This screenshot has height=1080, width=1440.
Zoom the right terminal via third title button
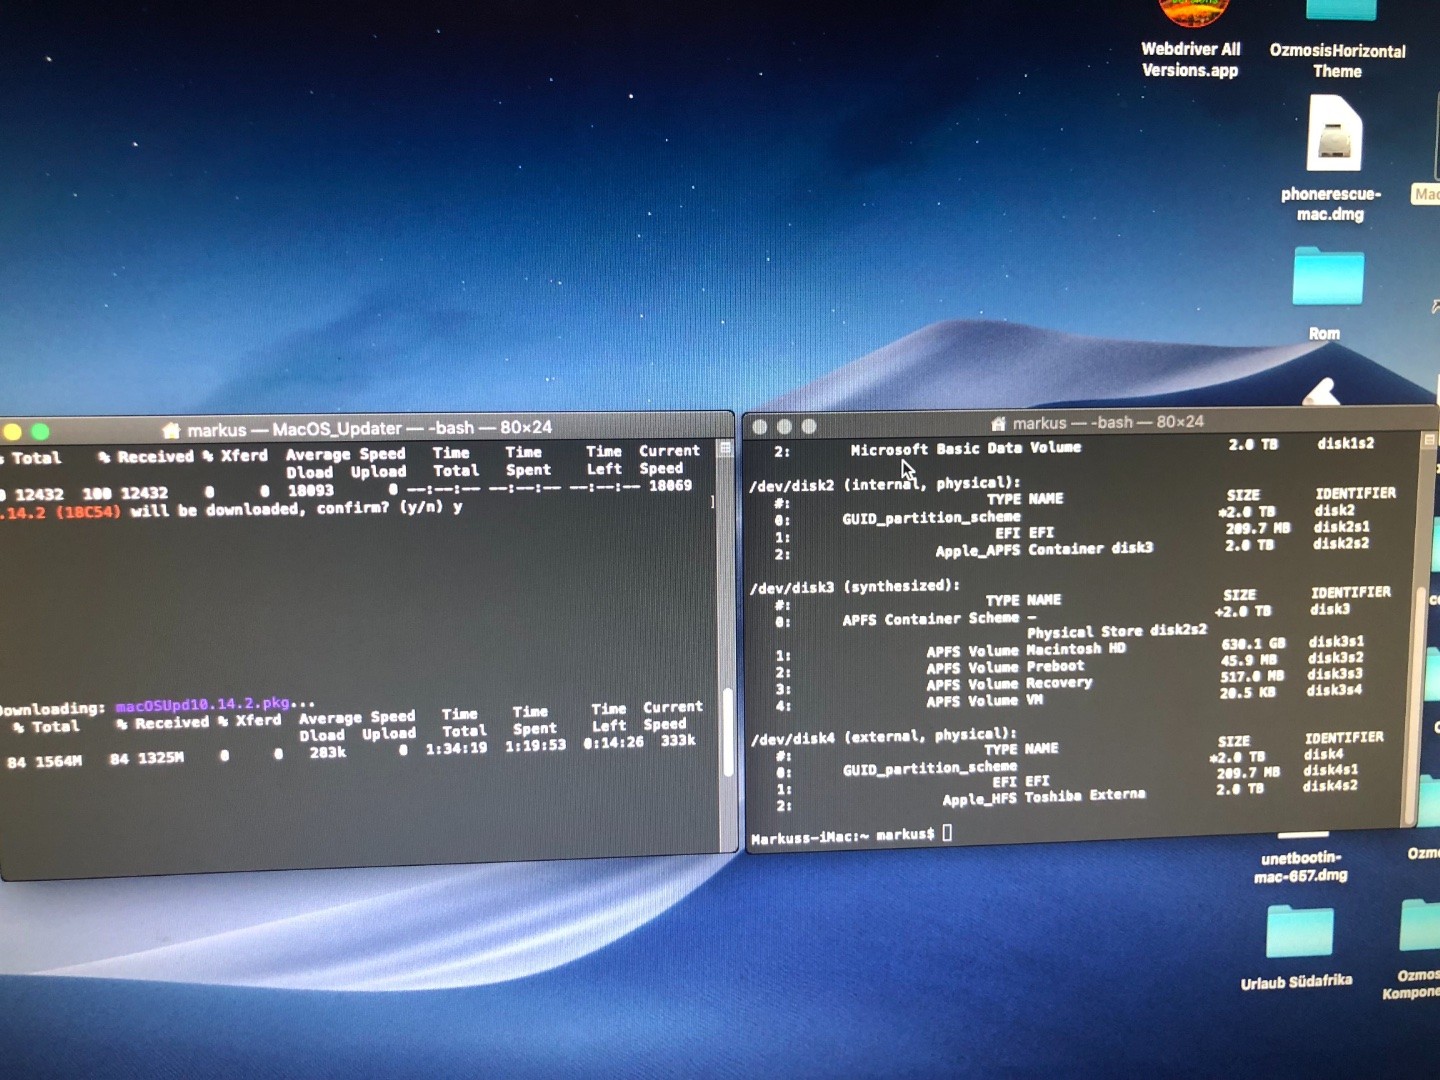(x=809, y=427)
